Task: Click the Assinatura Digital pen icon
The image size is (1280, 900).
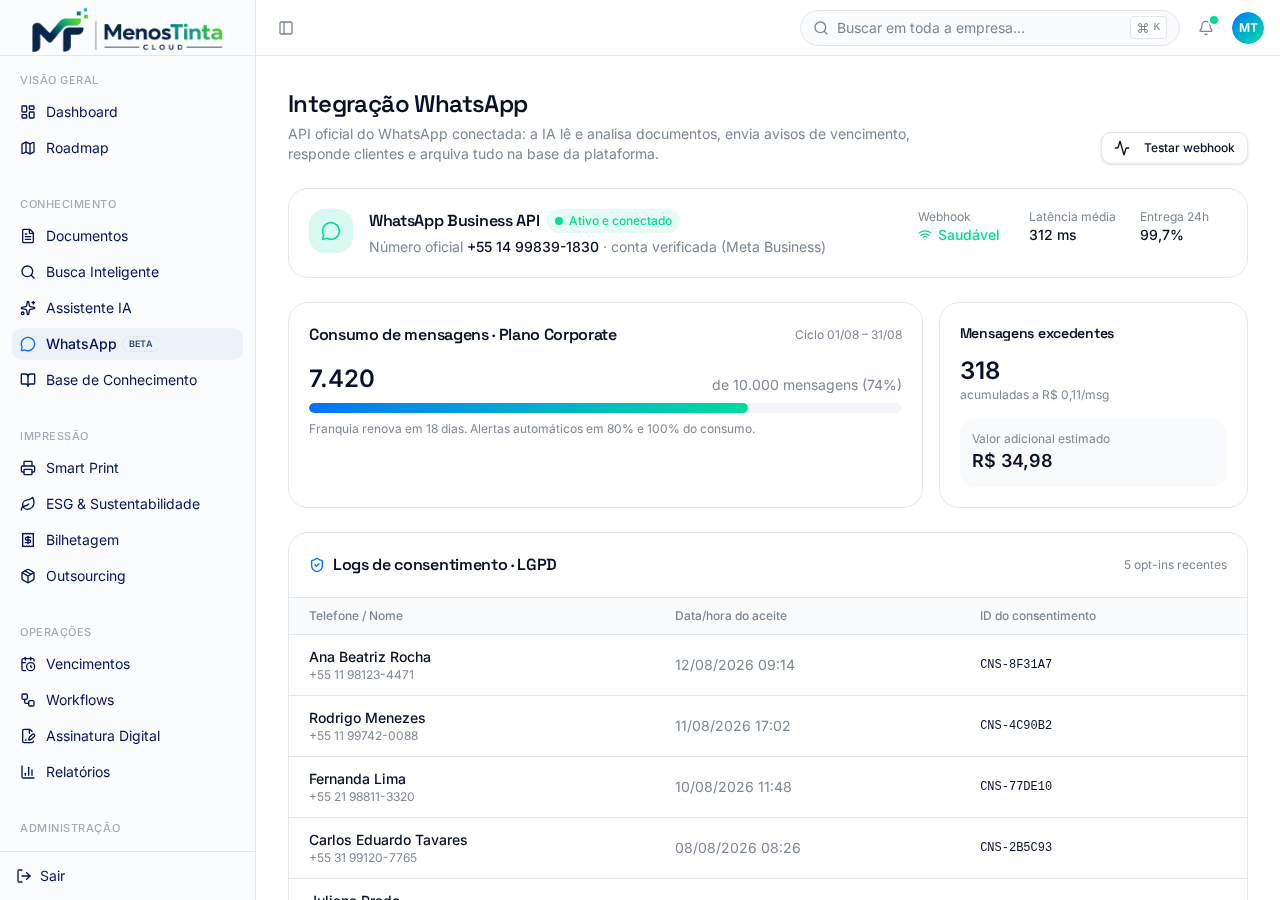Action: tap(28, 736)
